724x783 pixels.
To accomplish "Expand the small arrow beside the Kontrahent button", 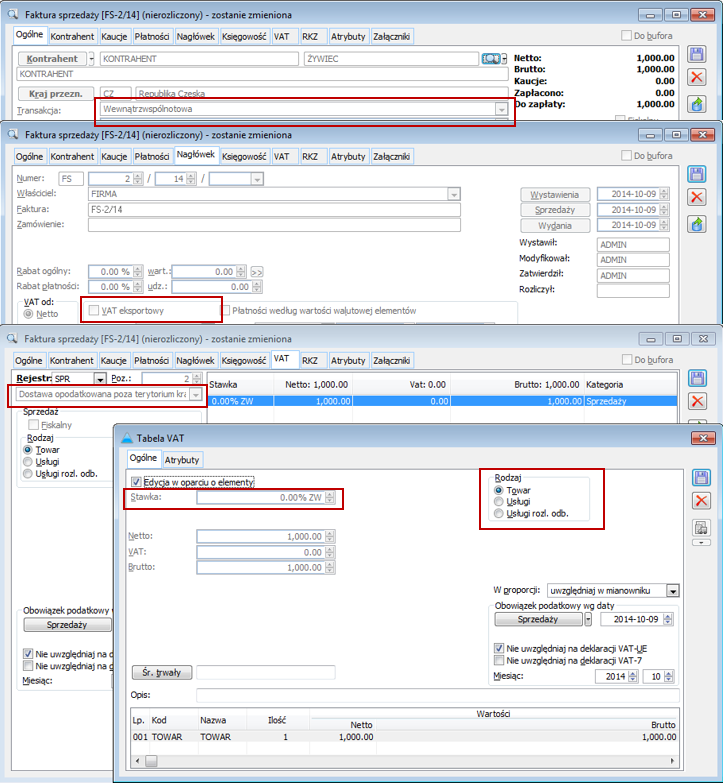I will tap(91, 58).
